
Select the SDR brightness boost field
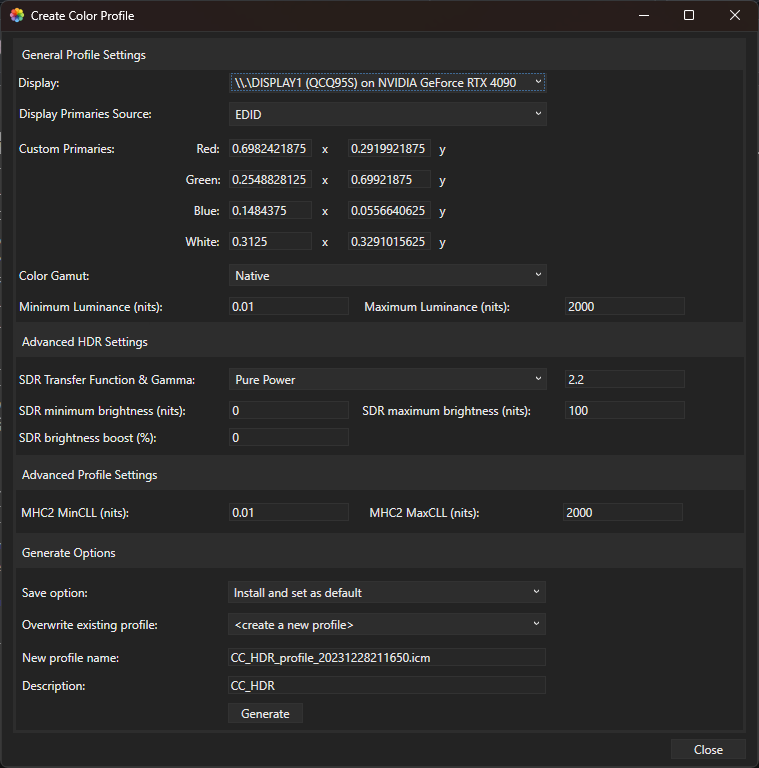[x=289, y=437]
